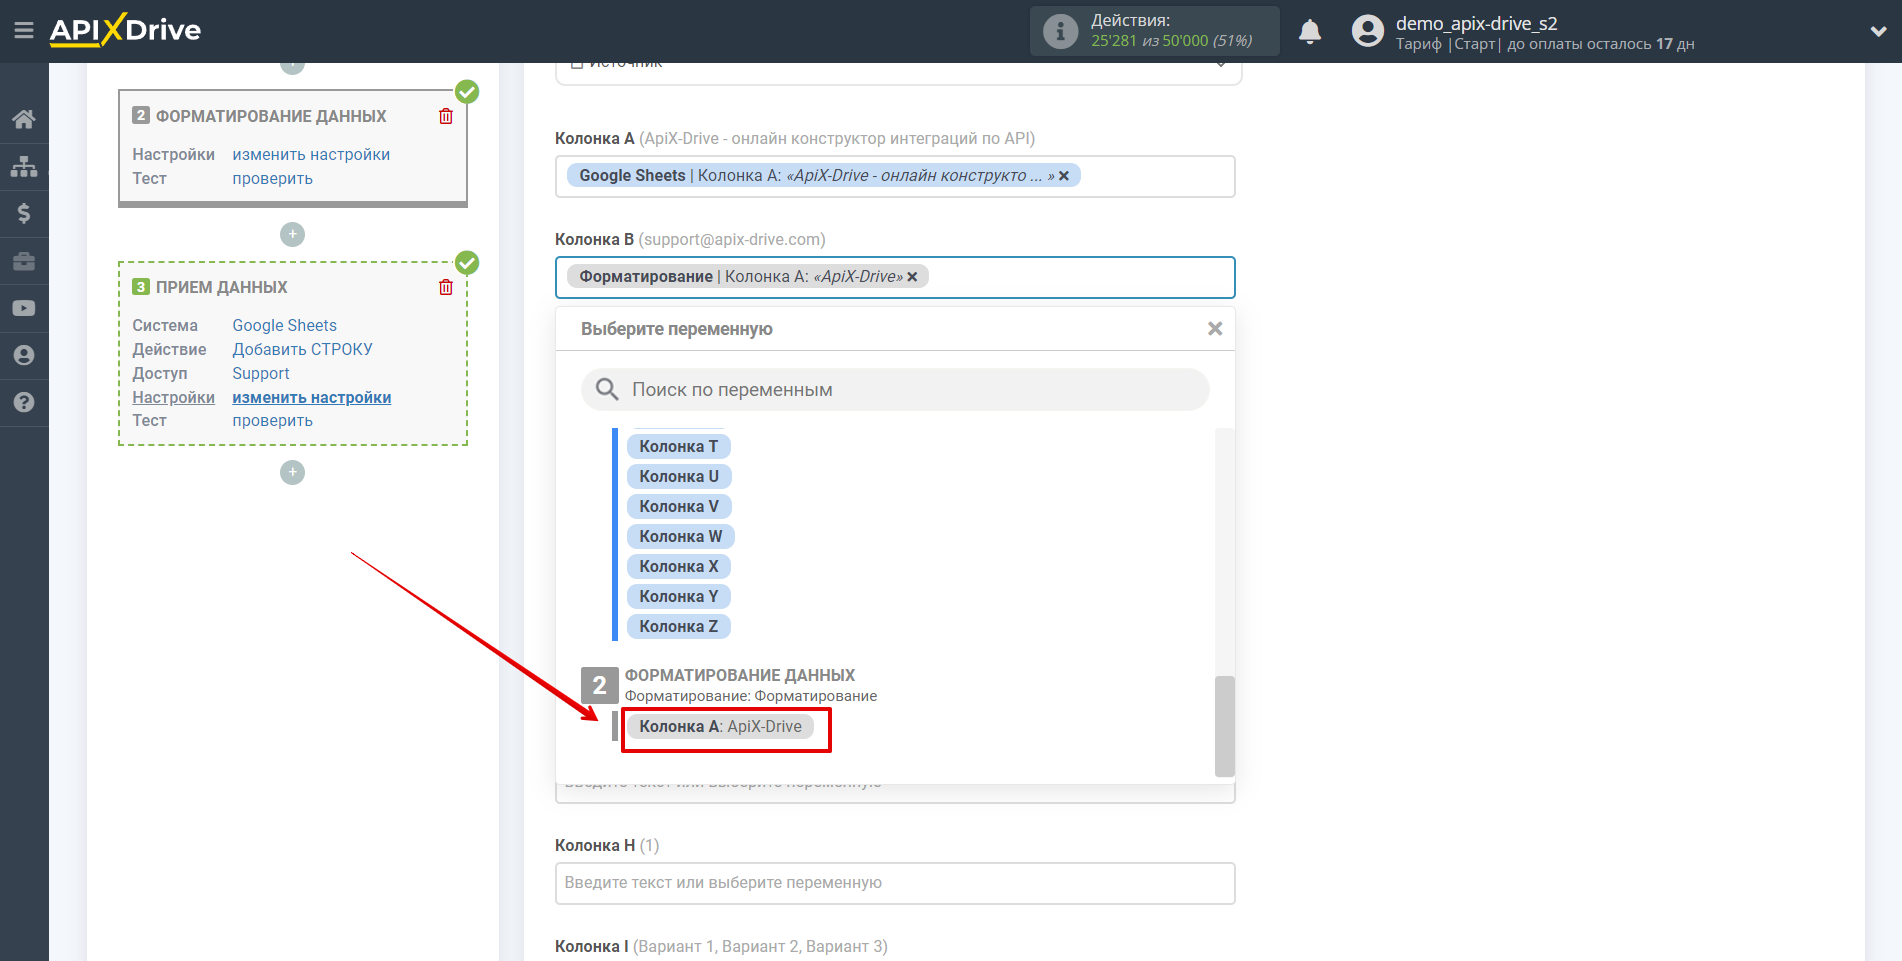This screenshot has height=961, width=1902.
Task: Click проверить in Форматирование данных block
Action: pos(272,178)
